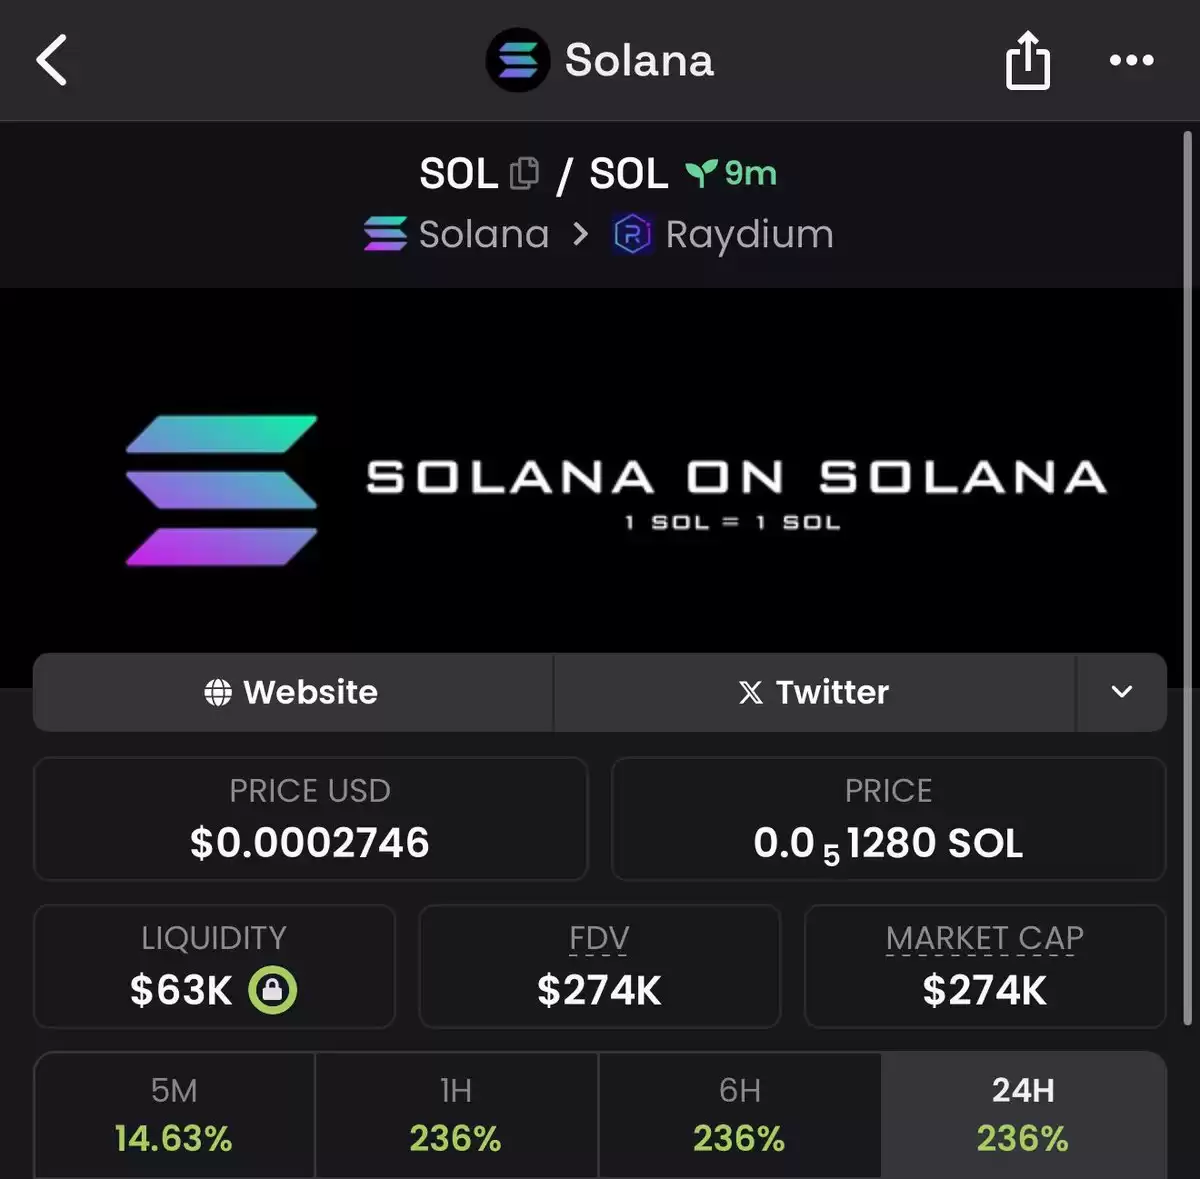Click the green liquidity lock icon

coord(272,990)
